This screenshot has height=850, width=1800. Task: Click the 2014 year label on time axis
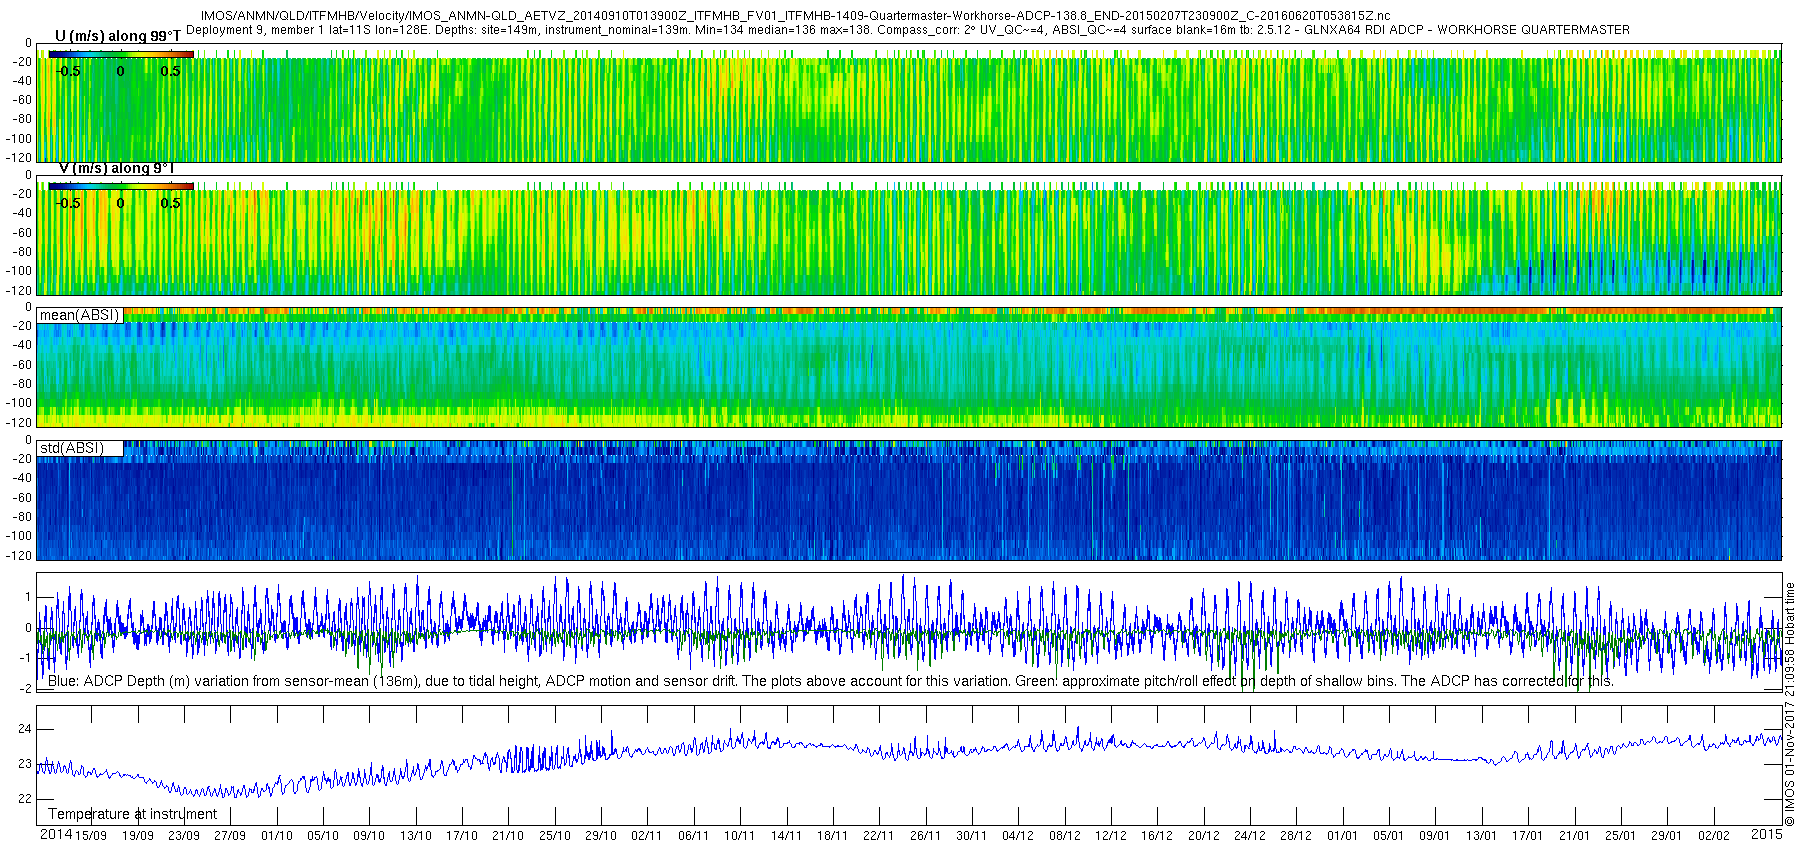point(55,834)
